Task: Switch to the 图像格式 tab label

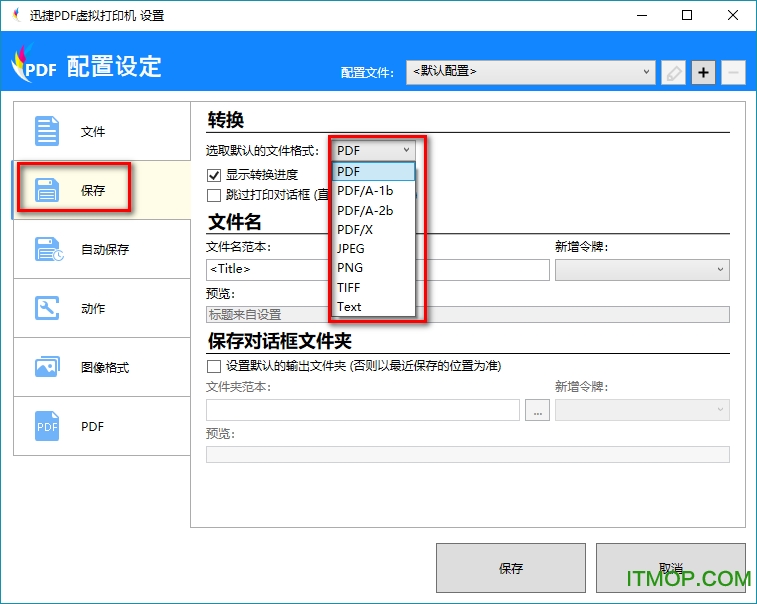Action: tap(105, 367)
